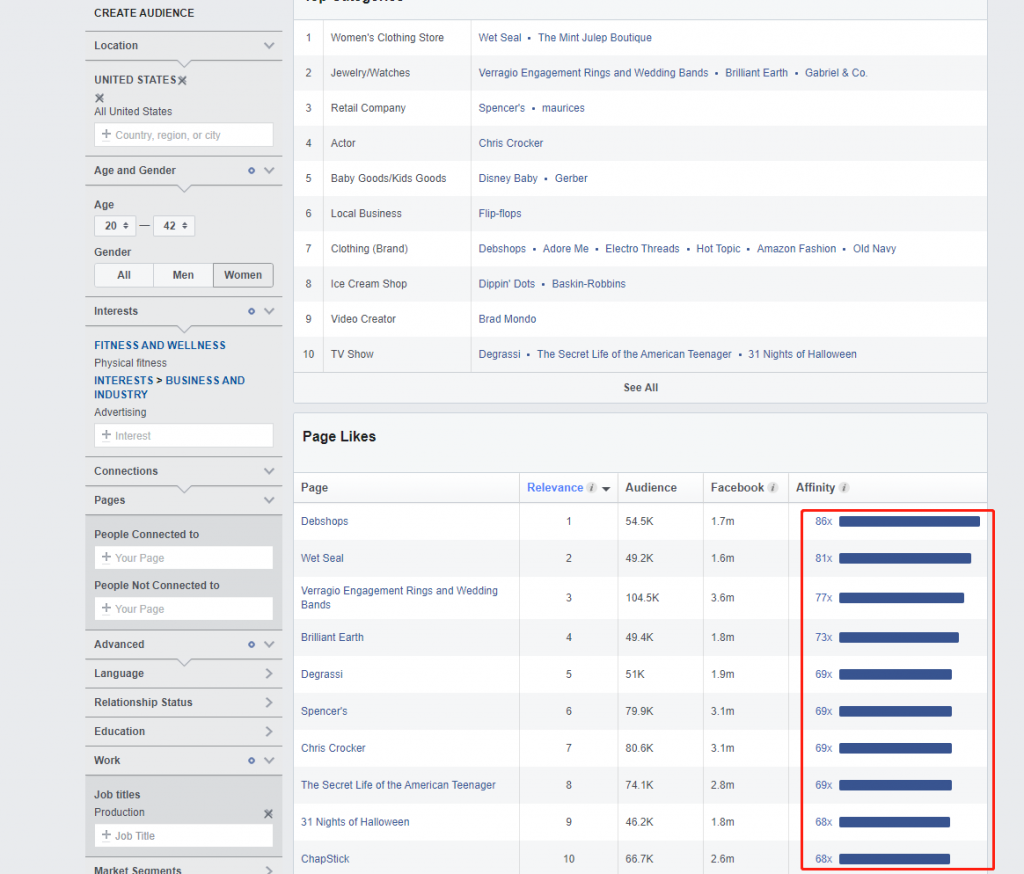Click the Facebook column info icon
This screenshot has width=1024, height=874.
point(773,487)
